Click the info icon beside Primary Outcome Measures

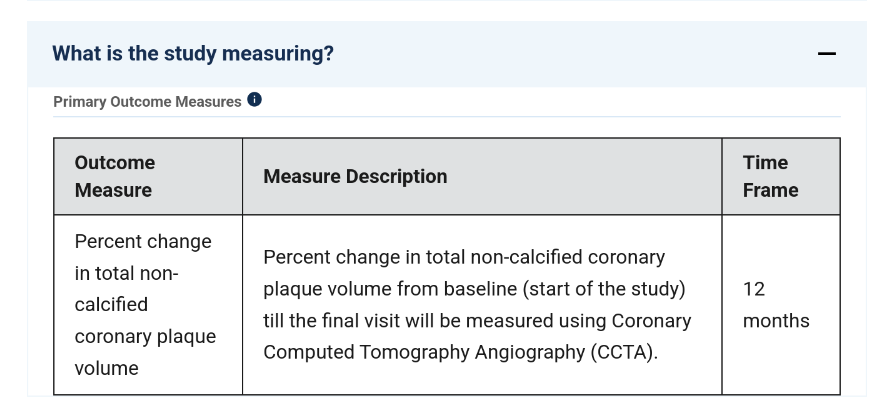(255, 100)
